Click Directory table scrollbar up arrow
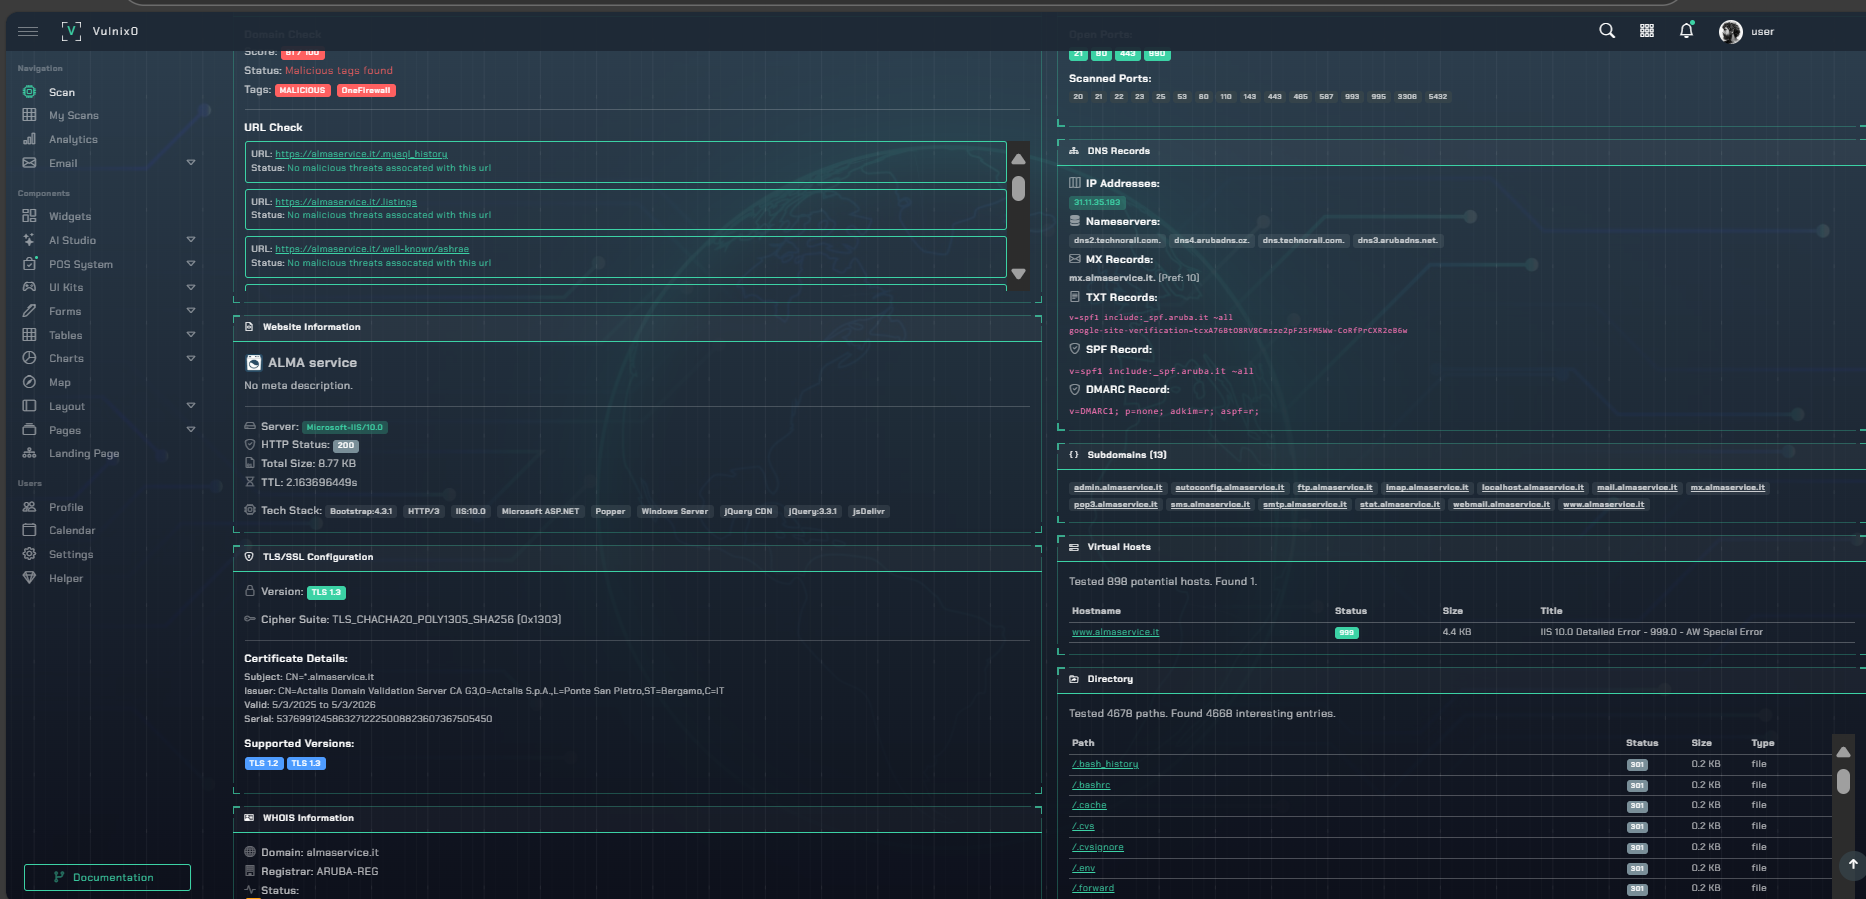Screen dimensions: 1866x899 tap(1843, 752)
